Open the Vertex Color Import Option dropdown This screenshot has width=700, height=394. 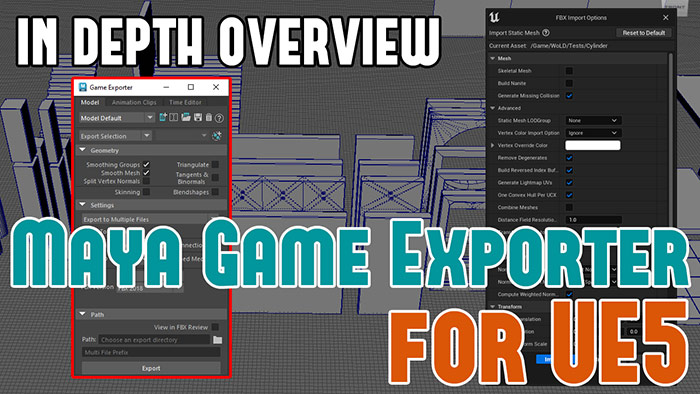[593, 133]
